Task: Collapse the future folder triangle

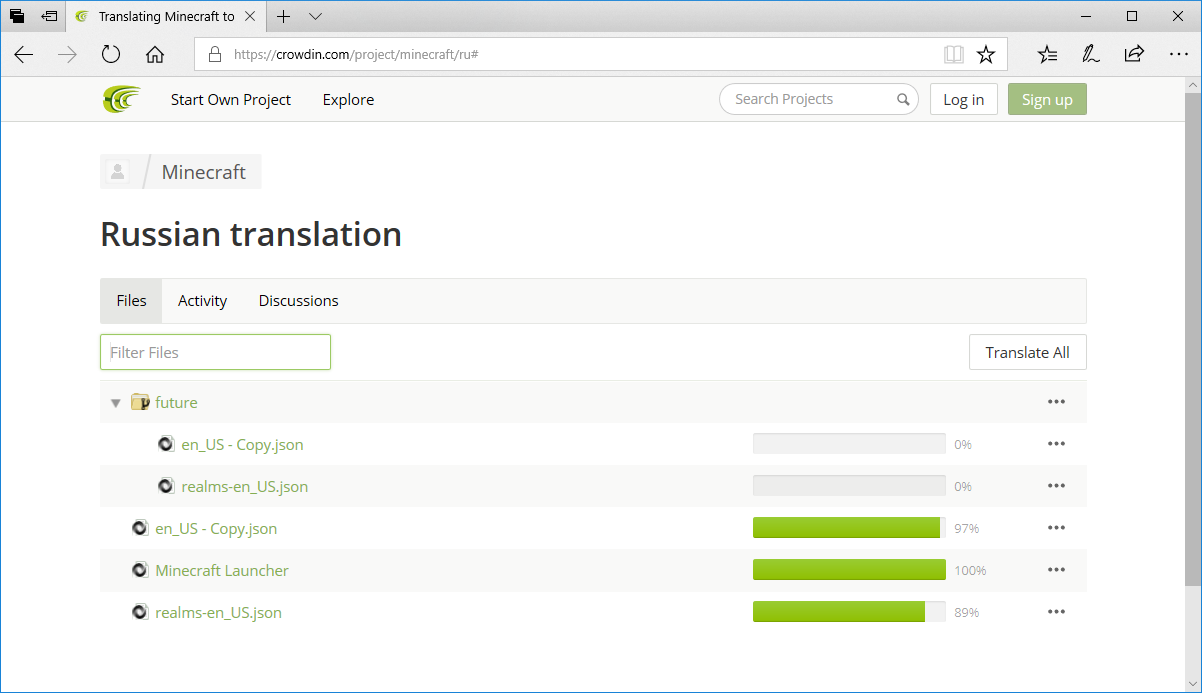Action: coord(116,403)
